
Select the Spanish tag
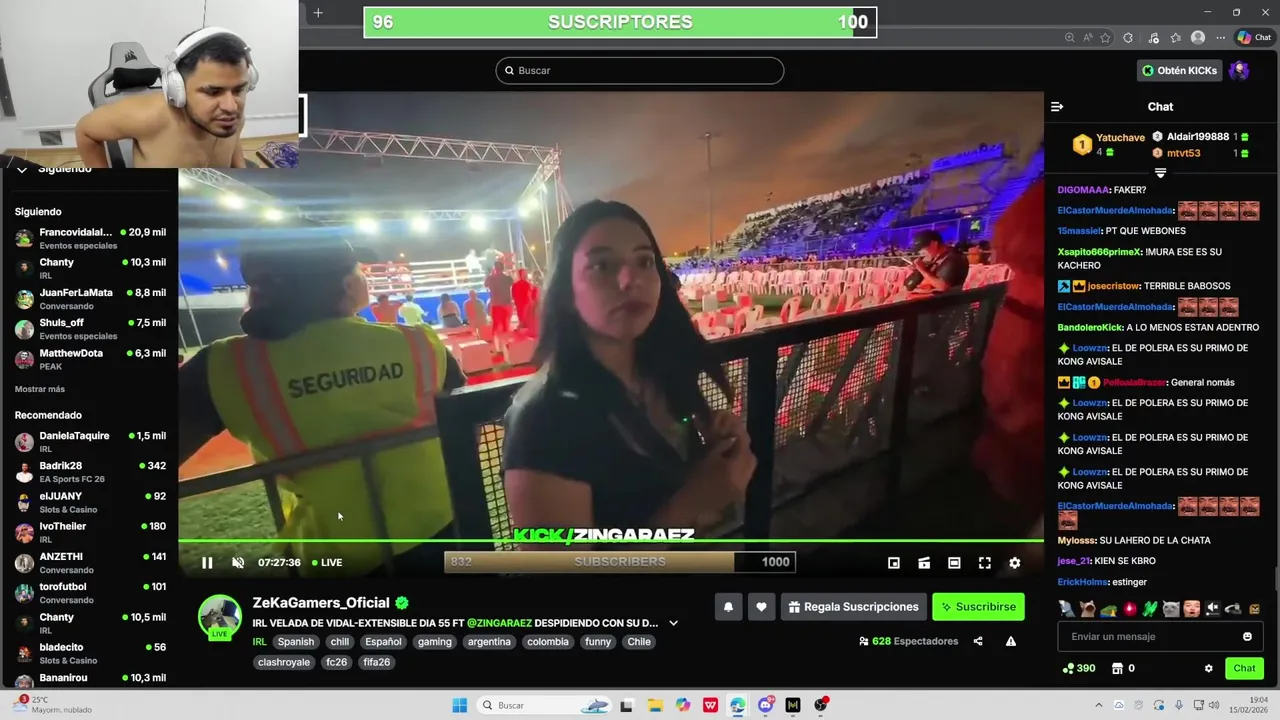296,642
